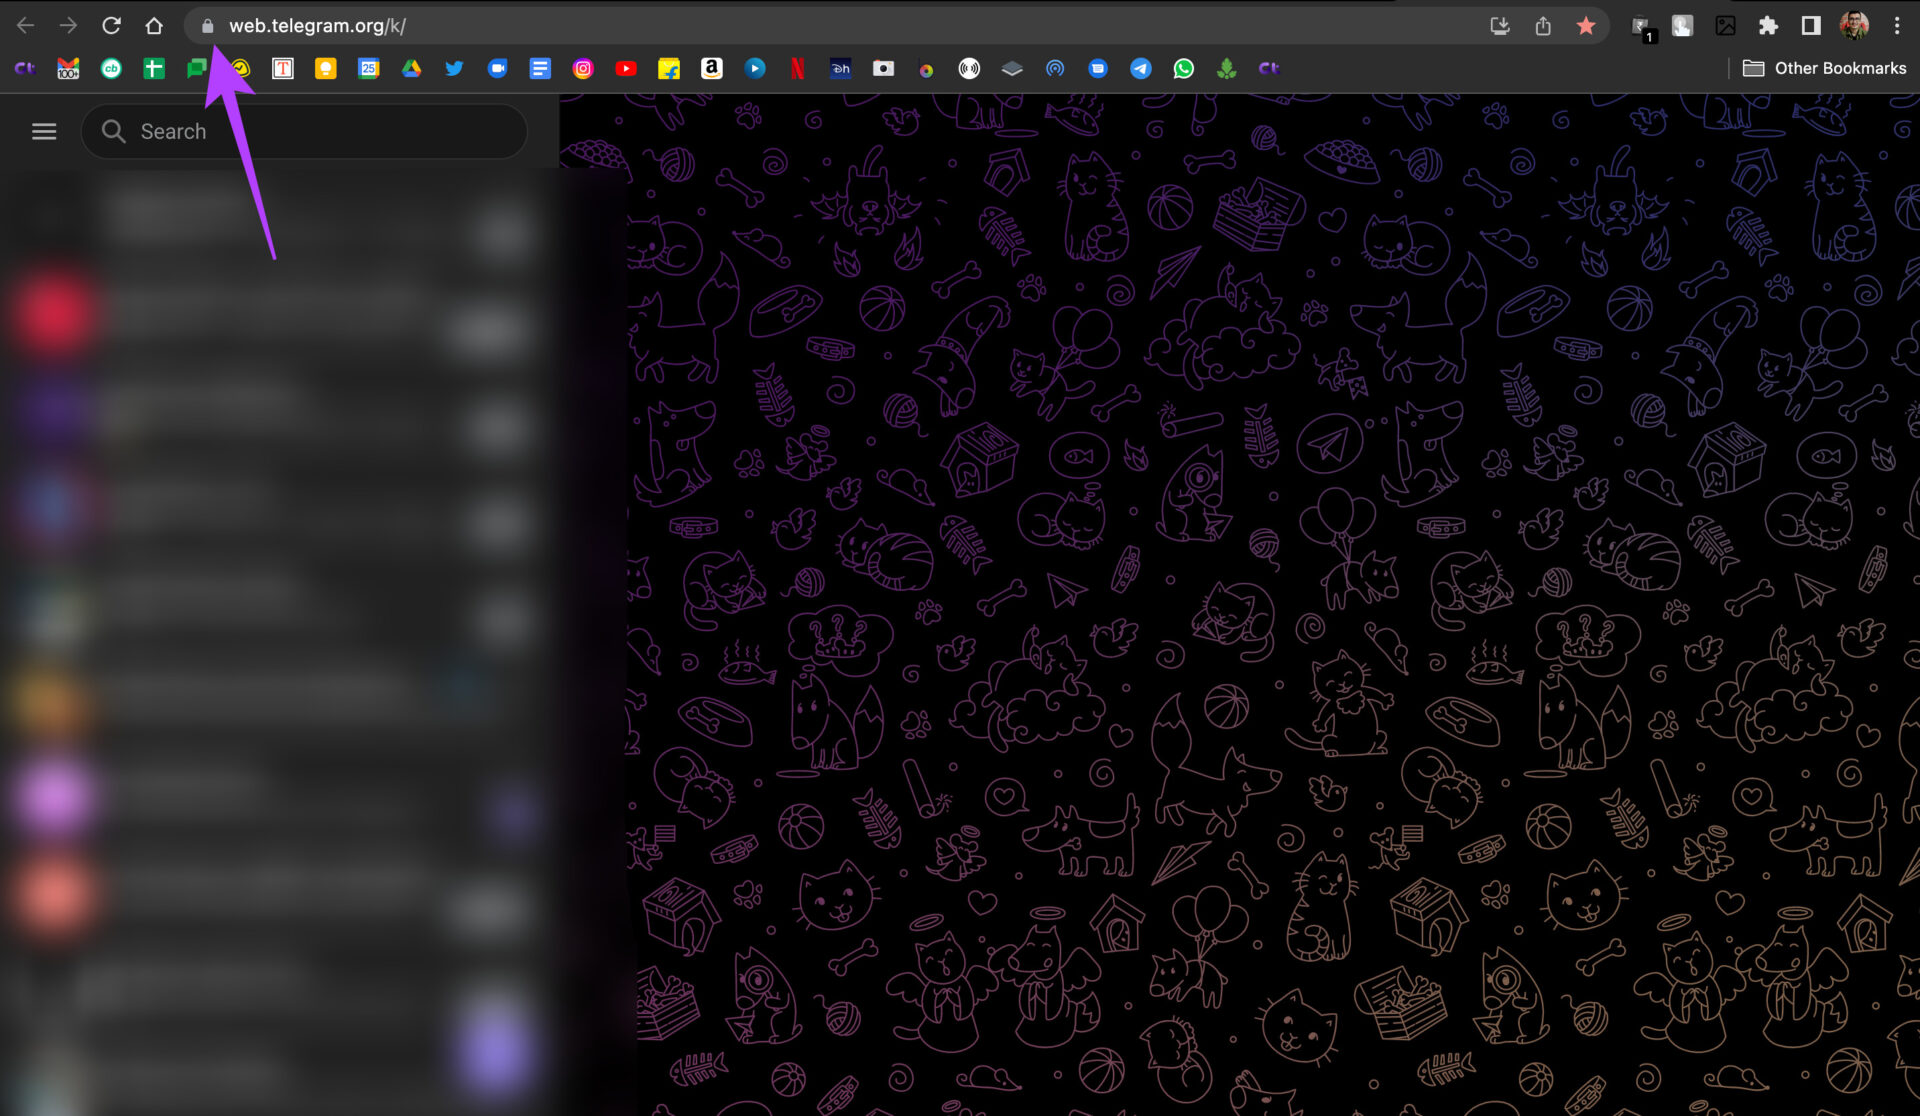Toggle the browser side panel
Screen dimensions: 1920x1116
[x=1810, y=26]
